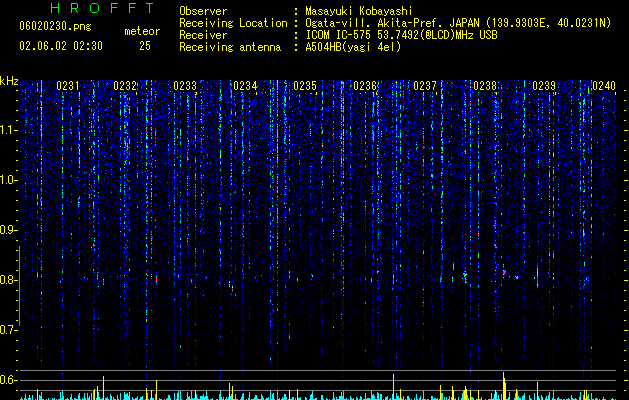Click the 0231 time marker

[68, 86]
